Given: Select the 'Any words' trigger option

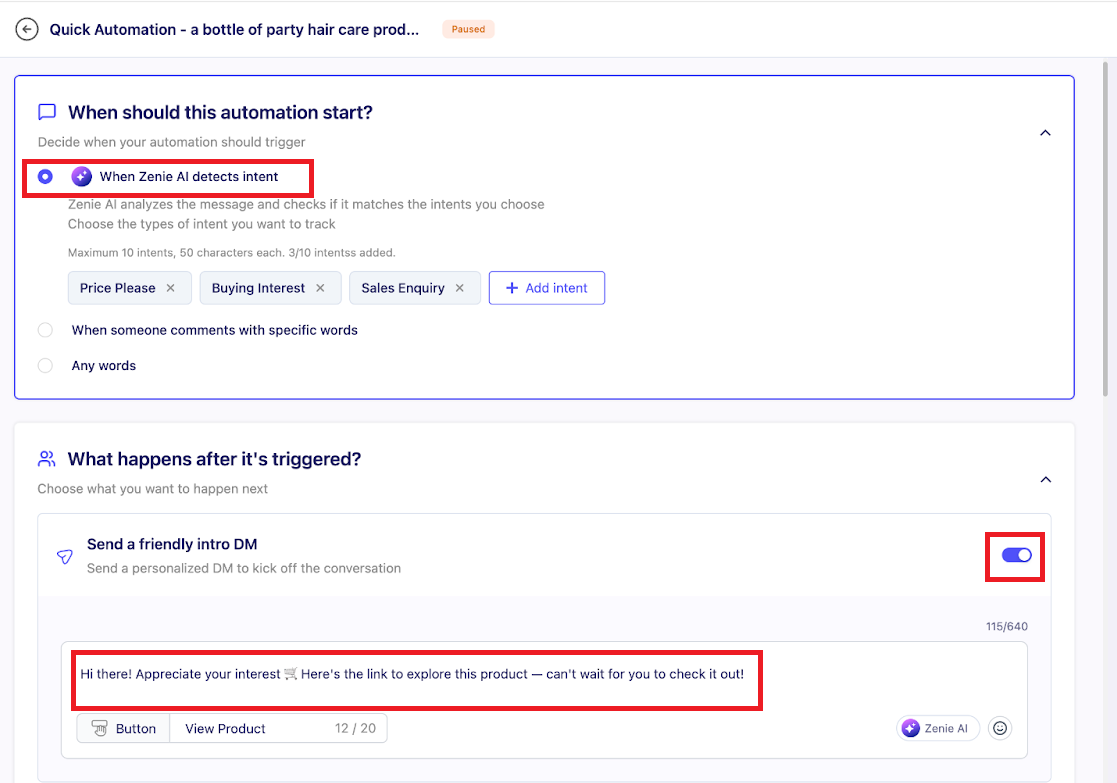Looking at the screenshot, I should click(45, 366).
